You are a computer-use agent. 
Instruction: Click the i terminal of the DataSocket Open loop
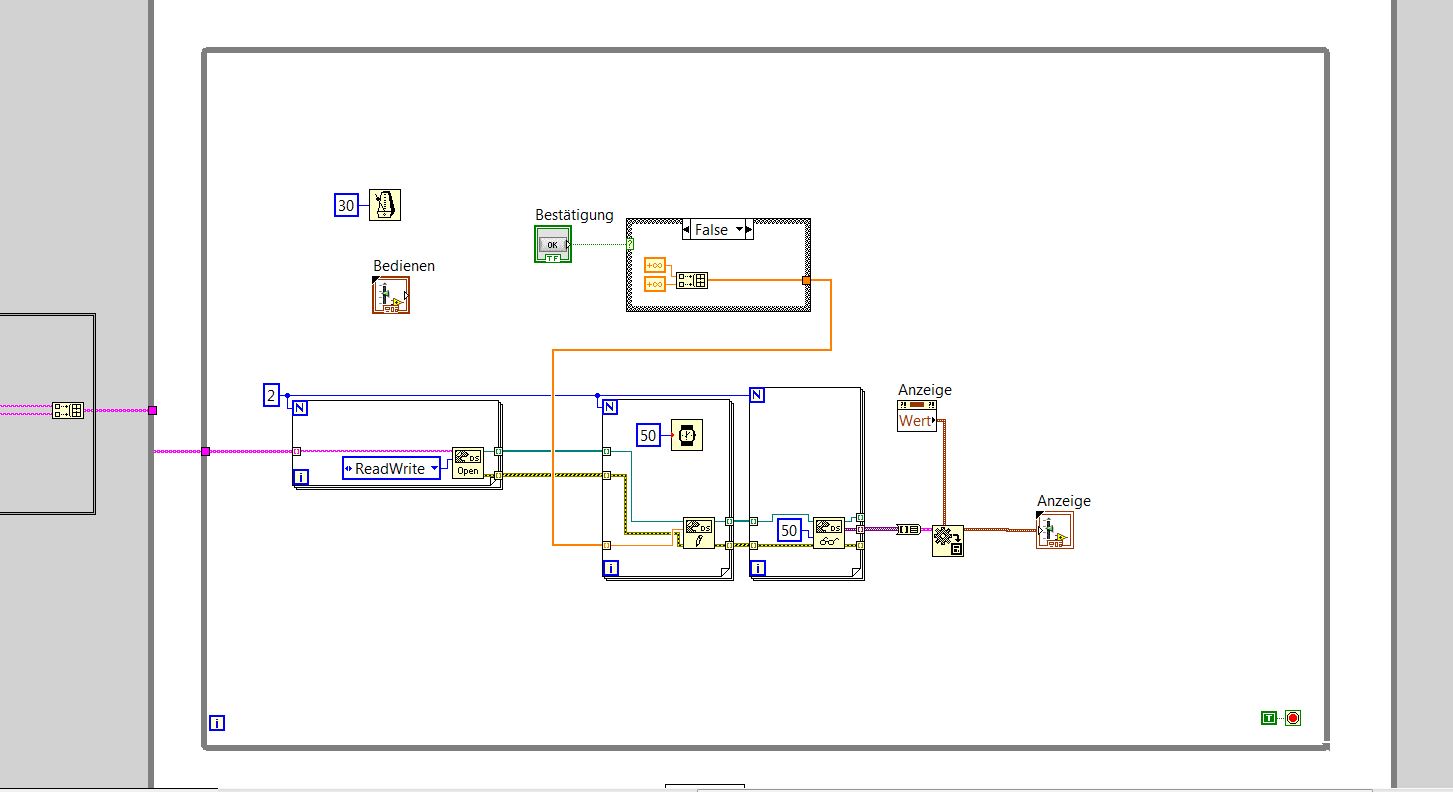point(301,478)
